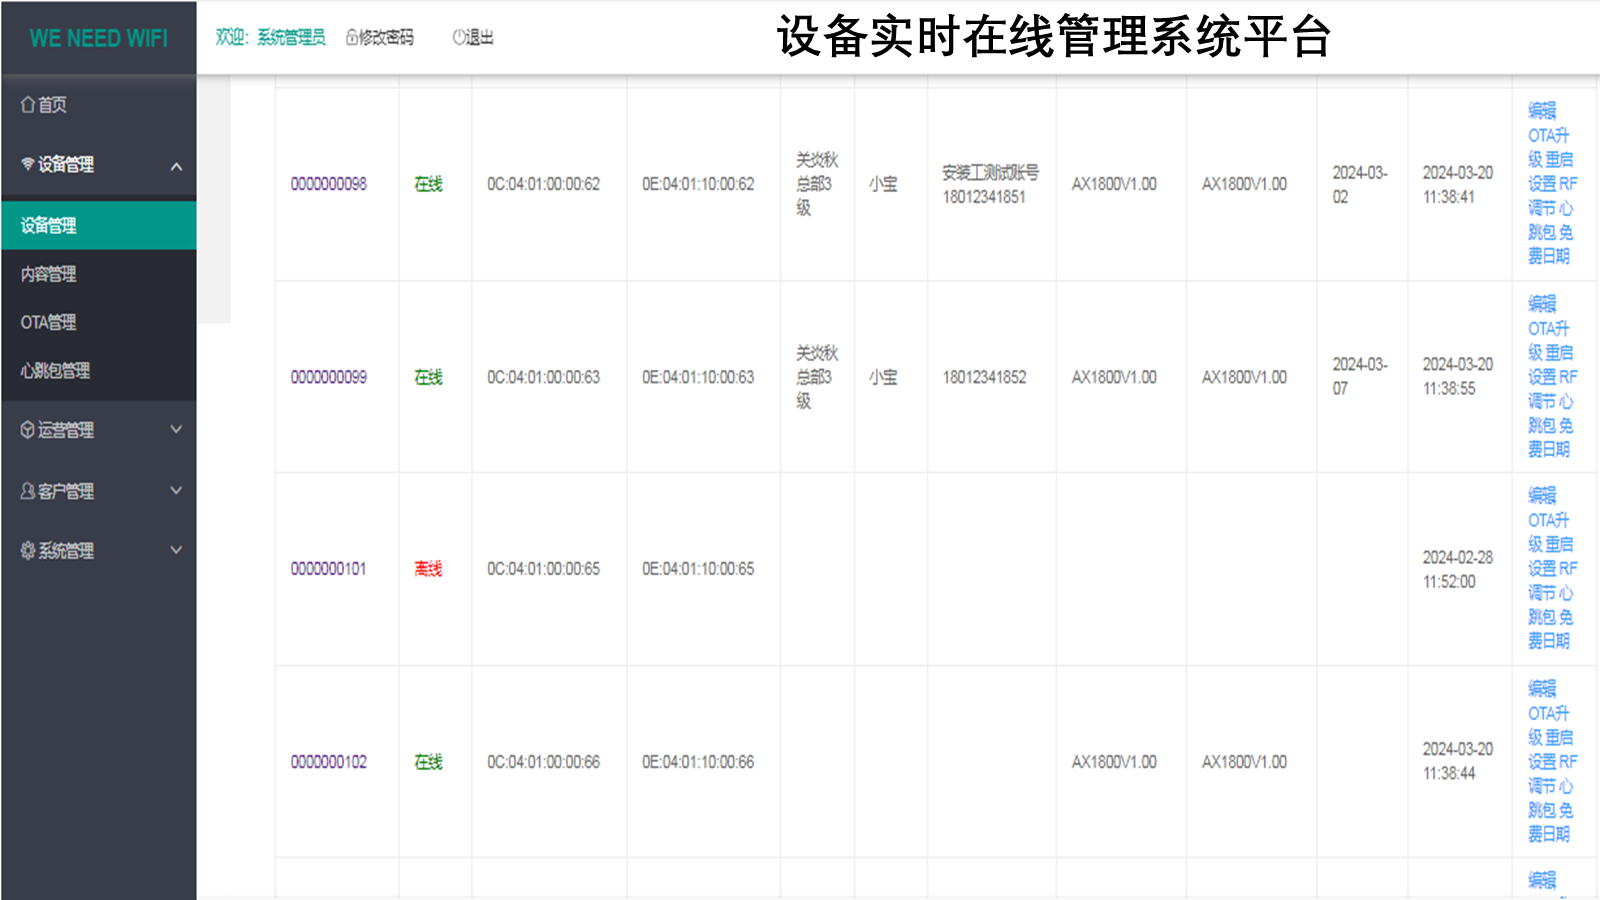Click 编辑 for device 0000000101
This screenshot has height=900, width=1600.
pos(1542,495)
